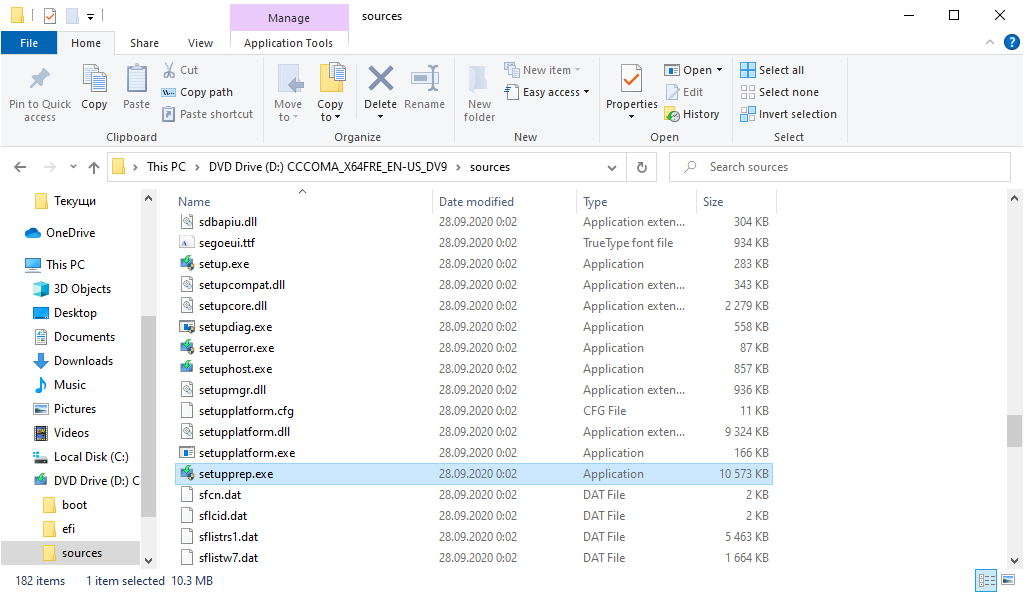Viewport: 1024px width, 593px height.
Task: Open 3D Objects in navigation pane
Action: [x=72, y=289]
